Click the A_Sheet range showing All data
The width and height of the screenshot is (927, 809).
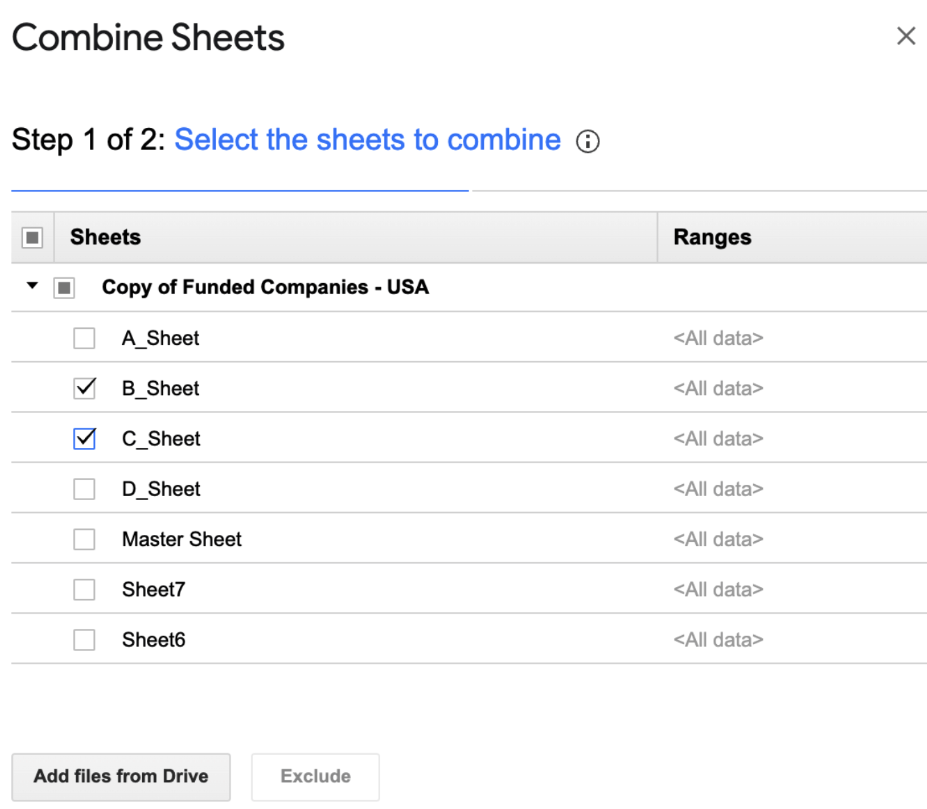point(716,338)
